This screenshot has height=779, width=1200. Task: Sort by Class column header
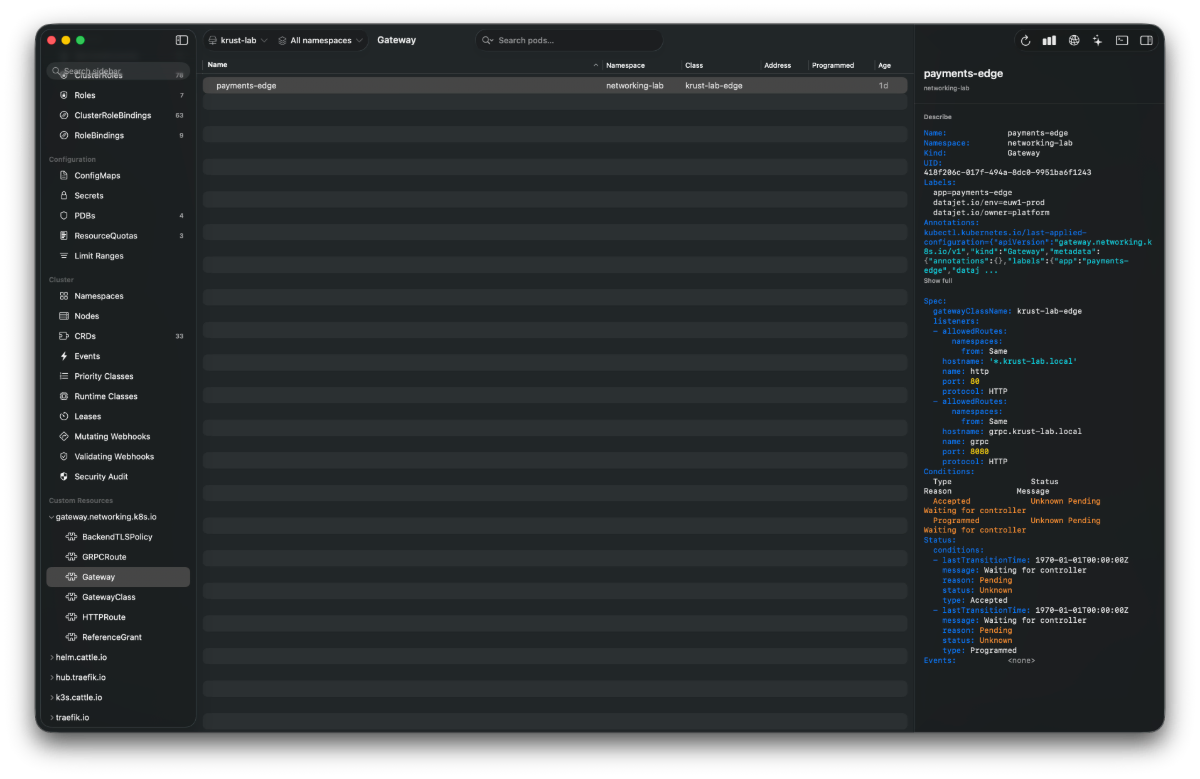(x=694, y=65)
